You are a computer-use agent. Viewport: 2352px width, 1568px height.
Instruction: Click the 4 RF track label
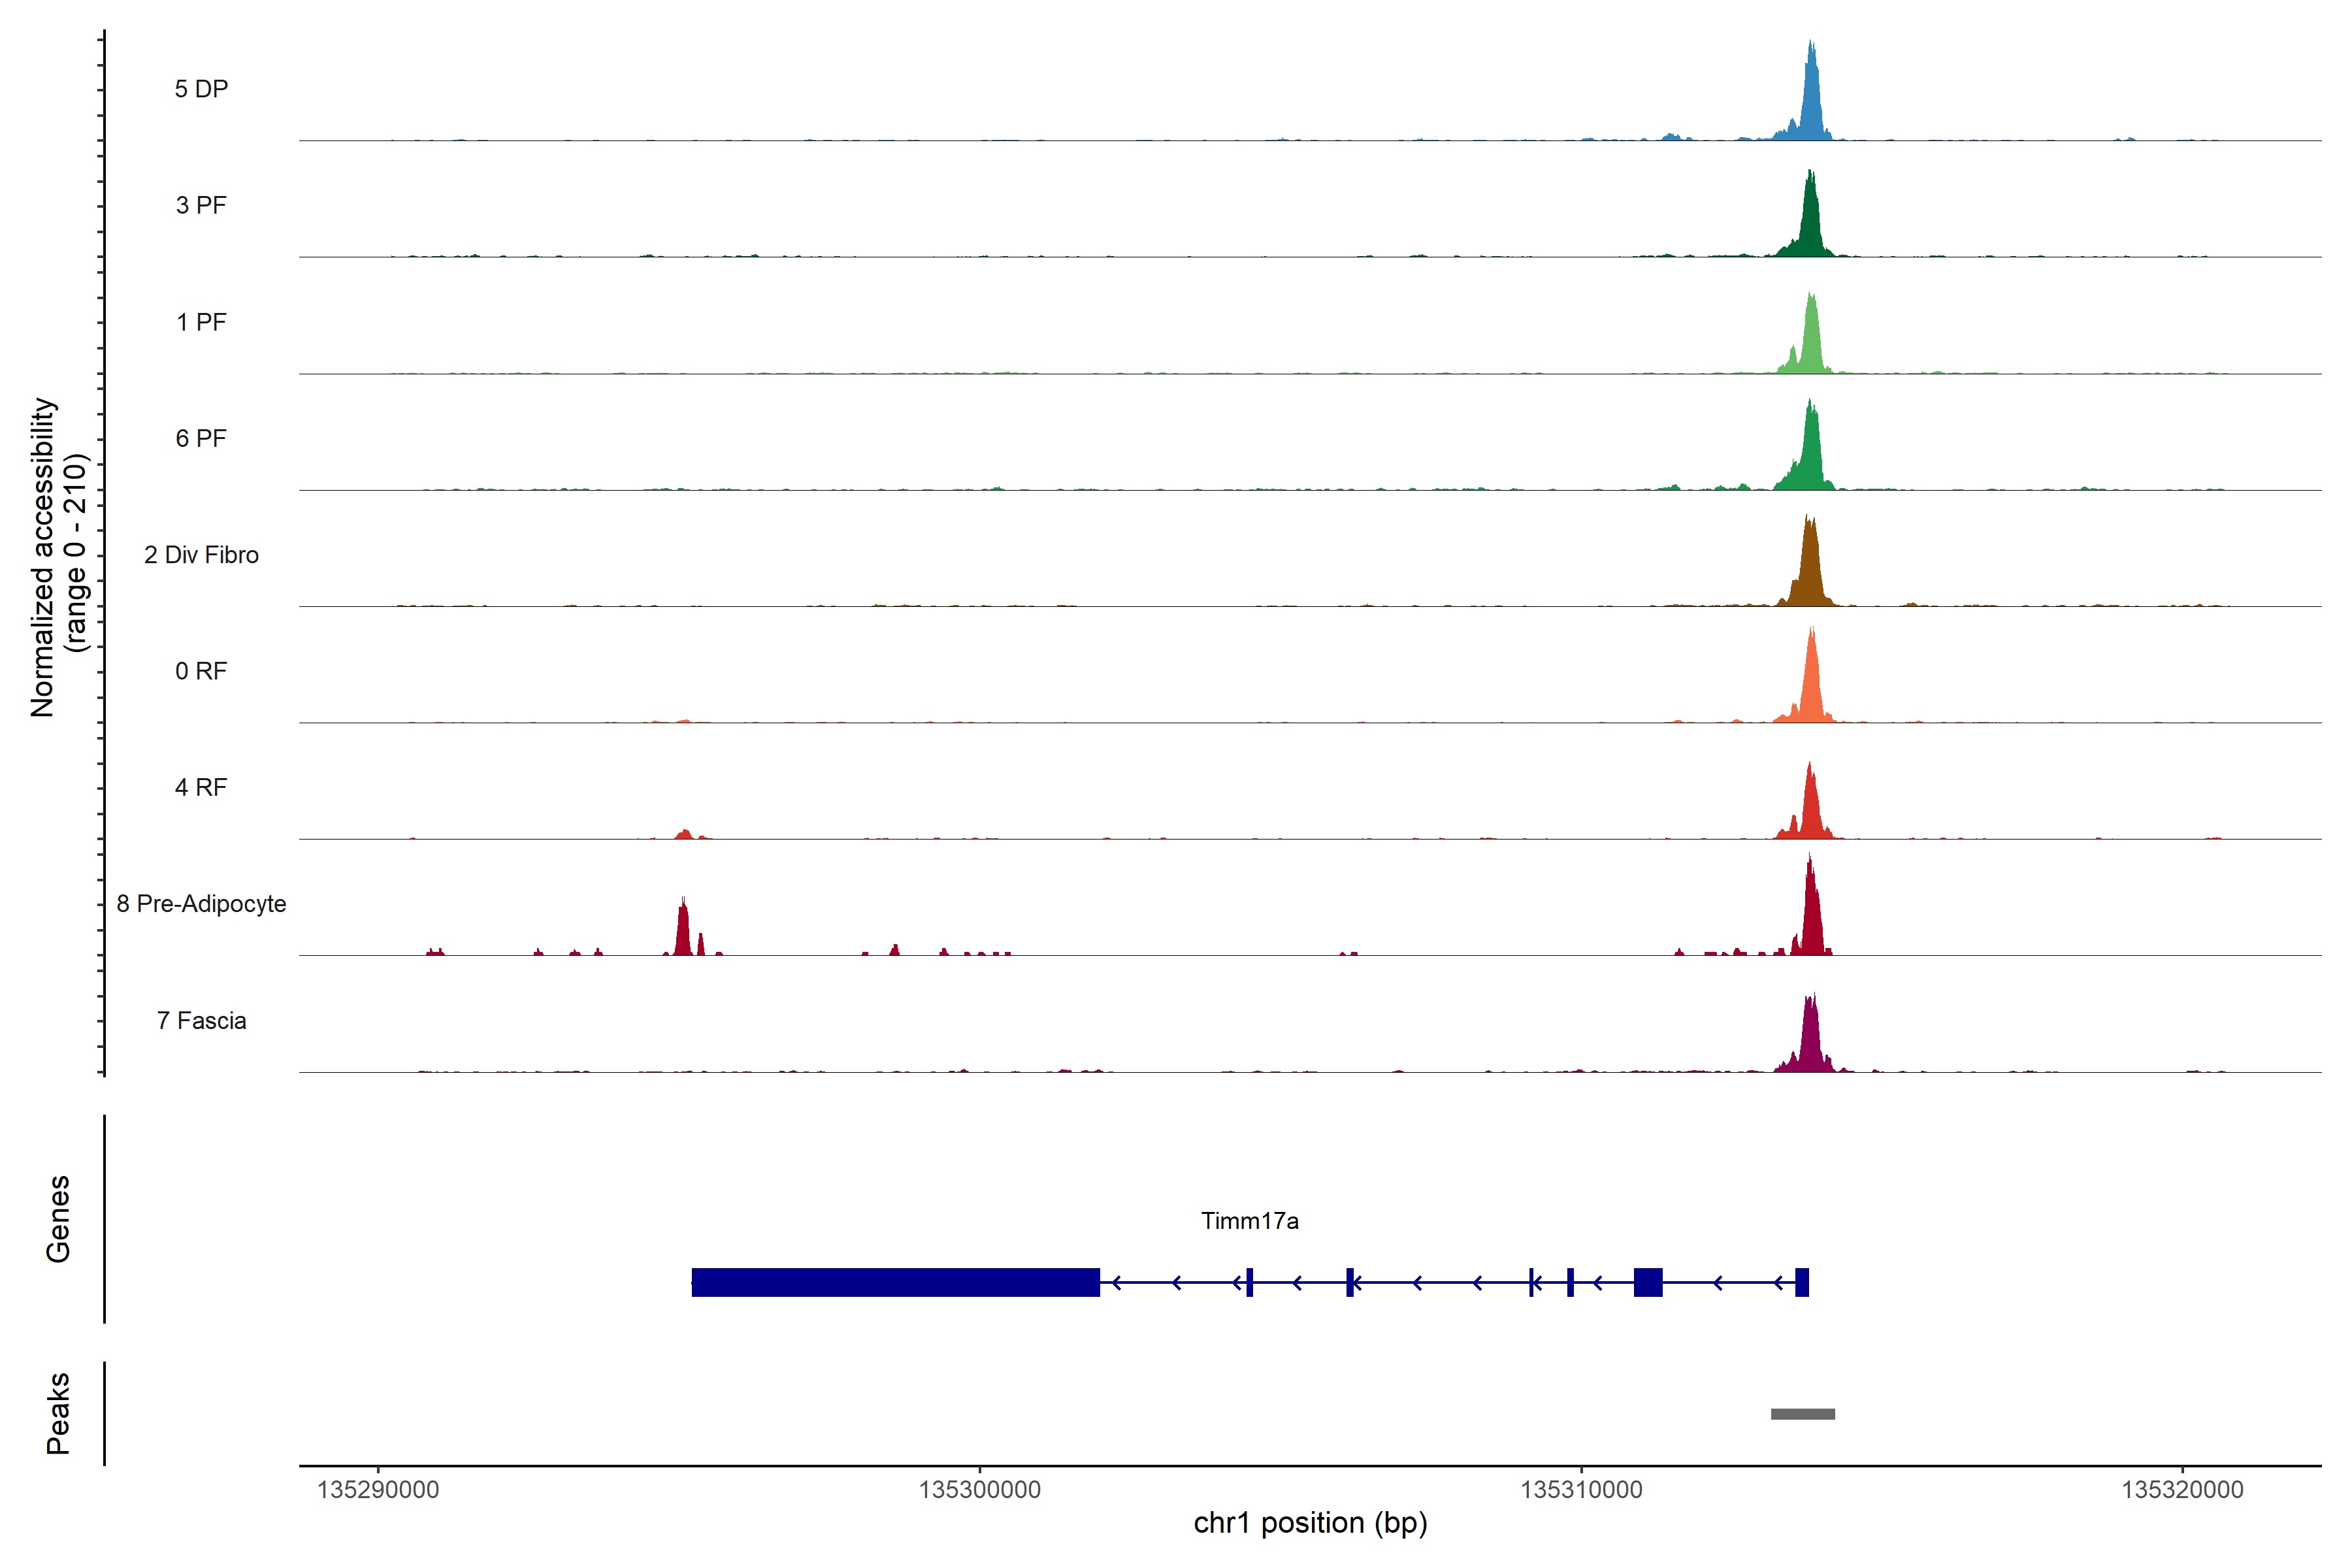[201, 787]
